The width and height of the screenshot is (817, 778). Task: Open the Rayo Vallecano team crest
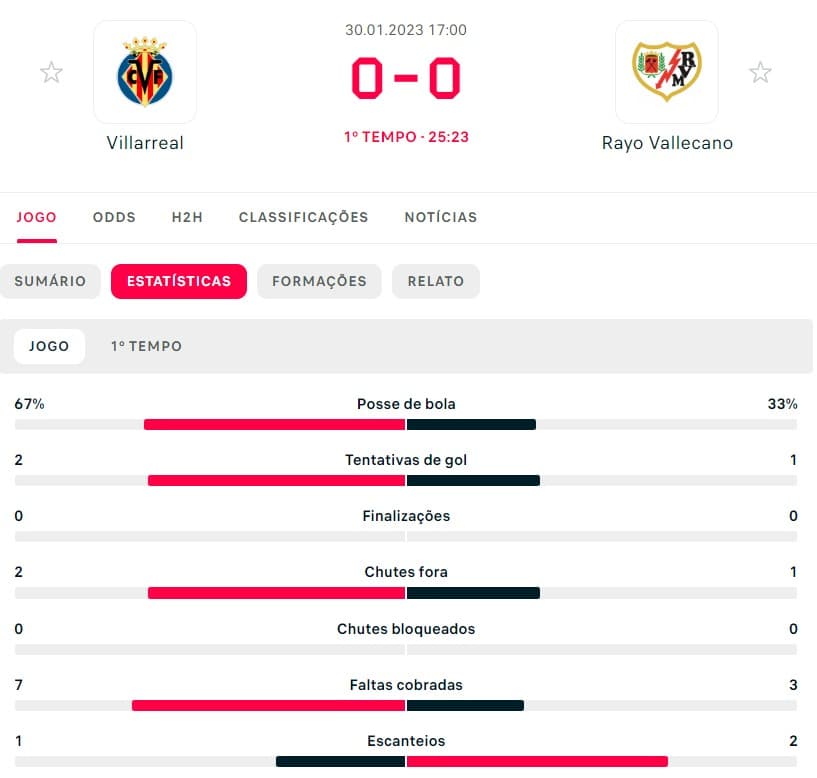tap(666, 72)
